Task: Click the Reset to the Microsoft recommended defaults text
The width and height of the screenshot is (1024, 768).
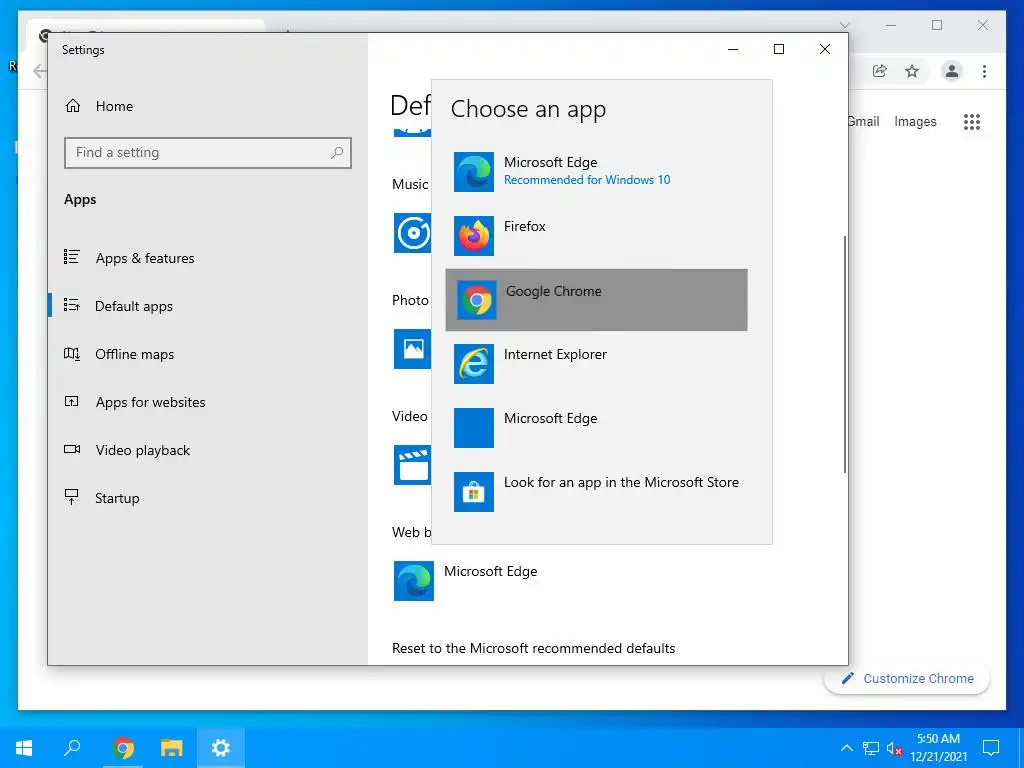Action: coord(534,648)
